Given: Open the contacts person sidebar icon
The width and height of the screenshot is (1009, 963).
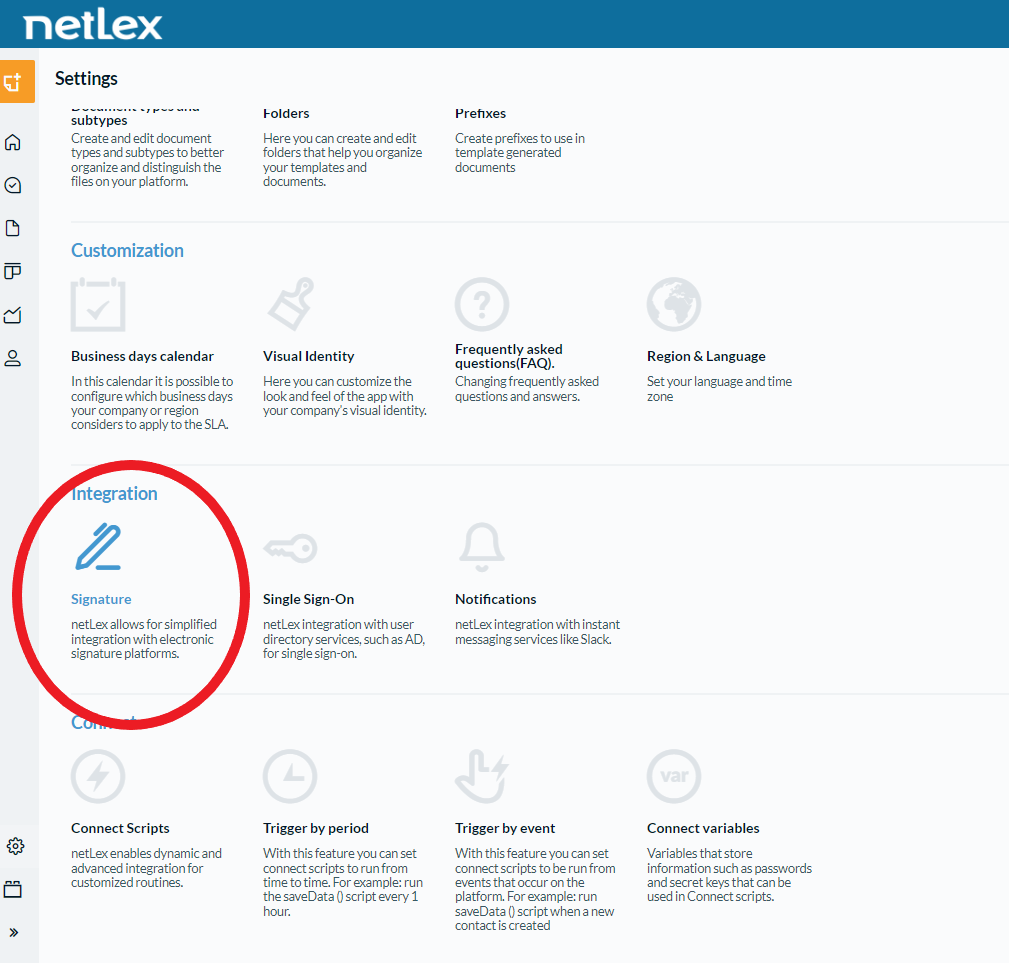Looking at the screenshot, I should pos(13,358).
